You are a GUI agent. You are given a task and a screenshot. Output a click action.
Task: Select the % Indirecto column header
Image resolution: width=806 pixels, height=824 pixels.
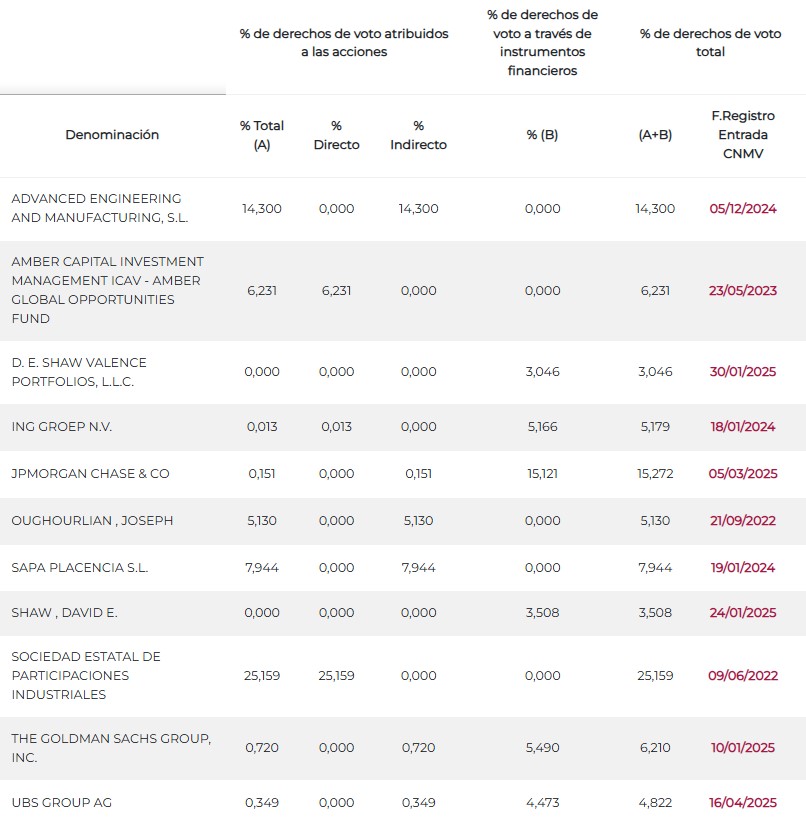point(418,135)
